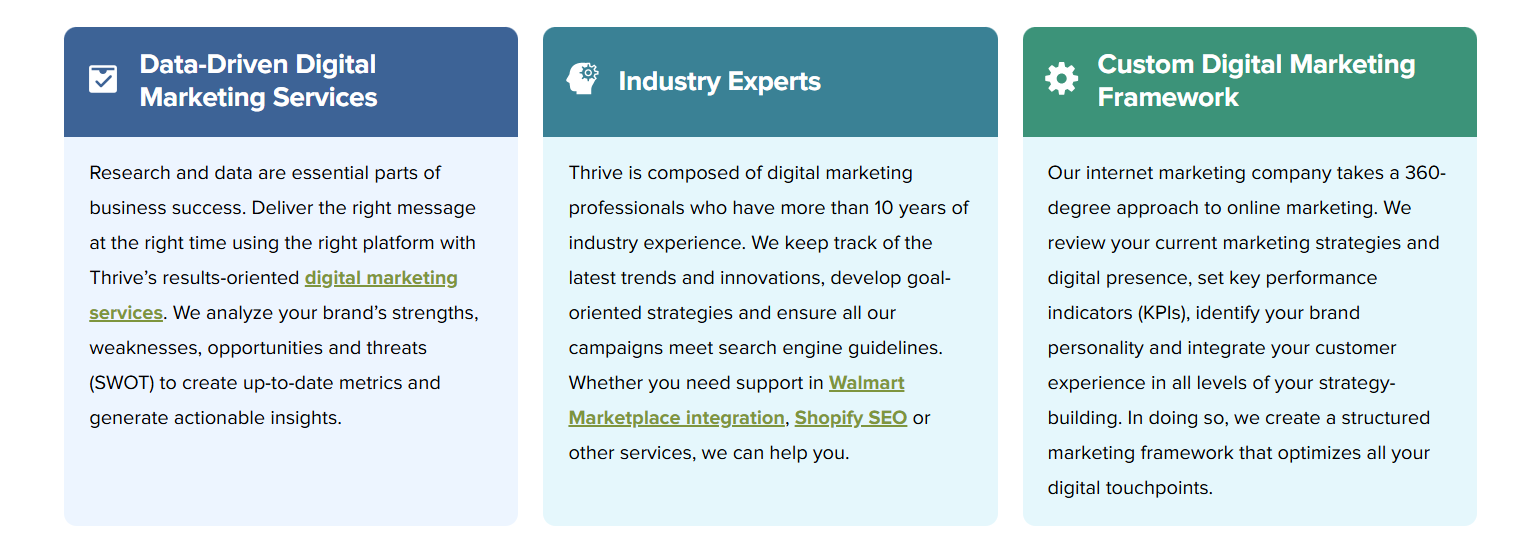Click the Data-Driven Digital Marketing Services heading
The height and width of the screenshot is (533, 1516).
coord(258,80)
